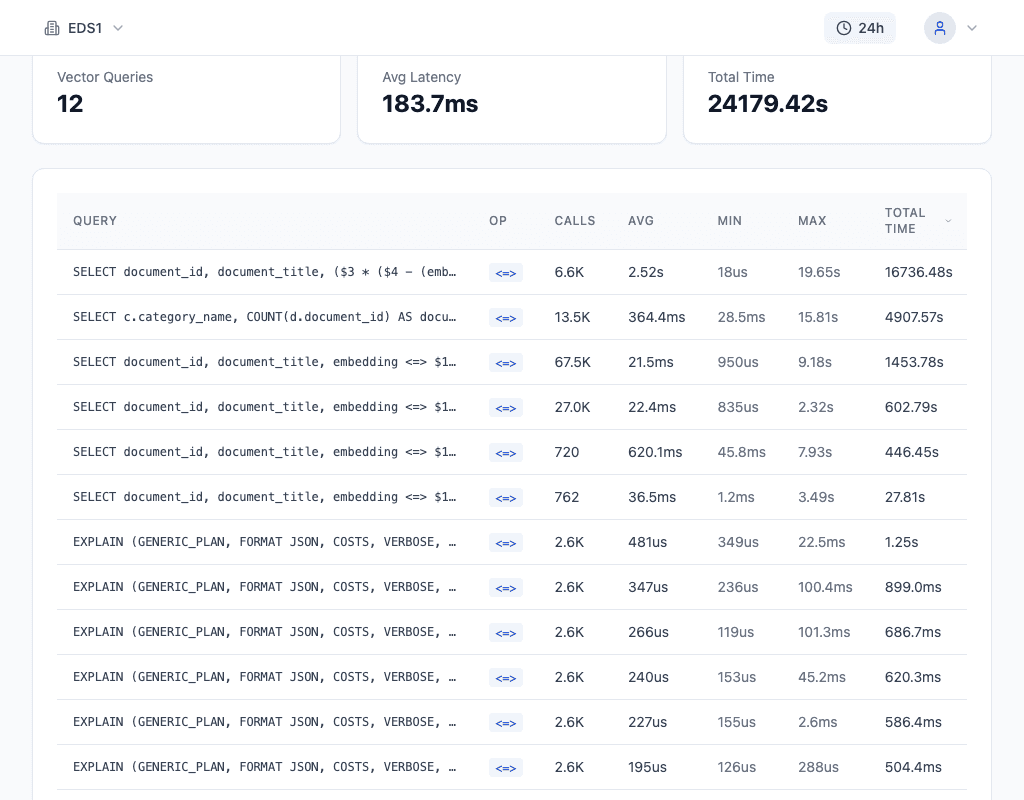1024x800 pixels.
Task: Sort table by Calls column header
Action: [x=574, y=221]
